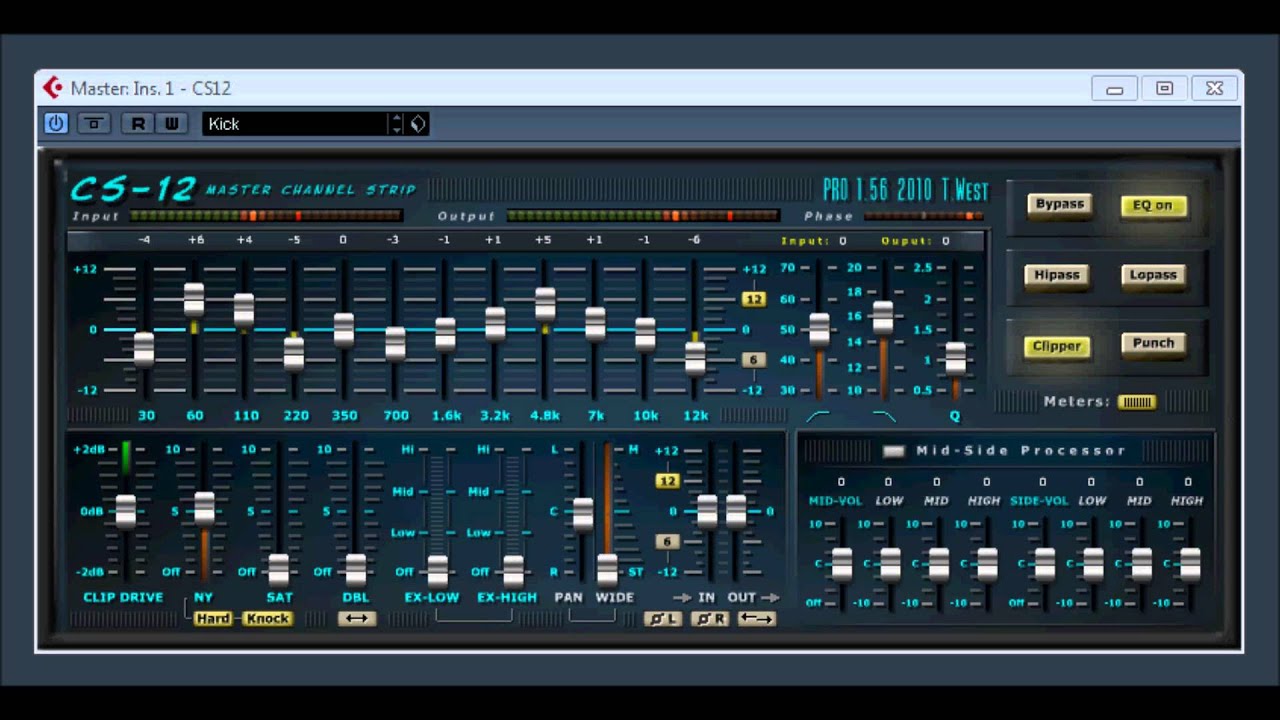Click the hipass frequency fader
This screenshot has width=1280, height=720.
(x=819, y=329)
